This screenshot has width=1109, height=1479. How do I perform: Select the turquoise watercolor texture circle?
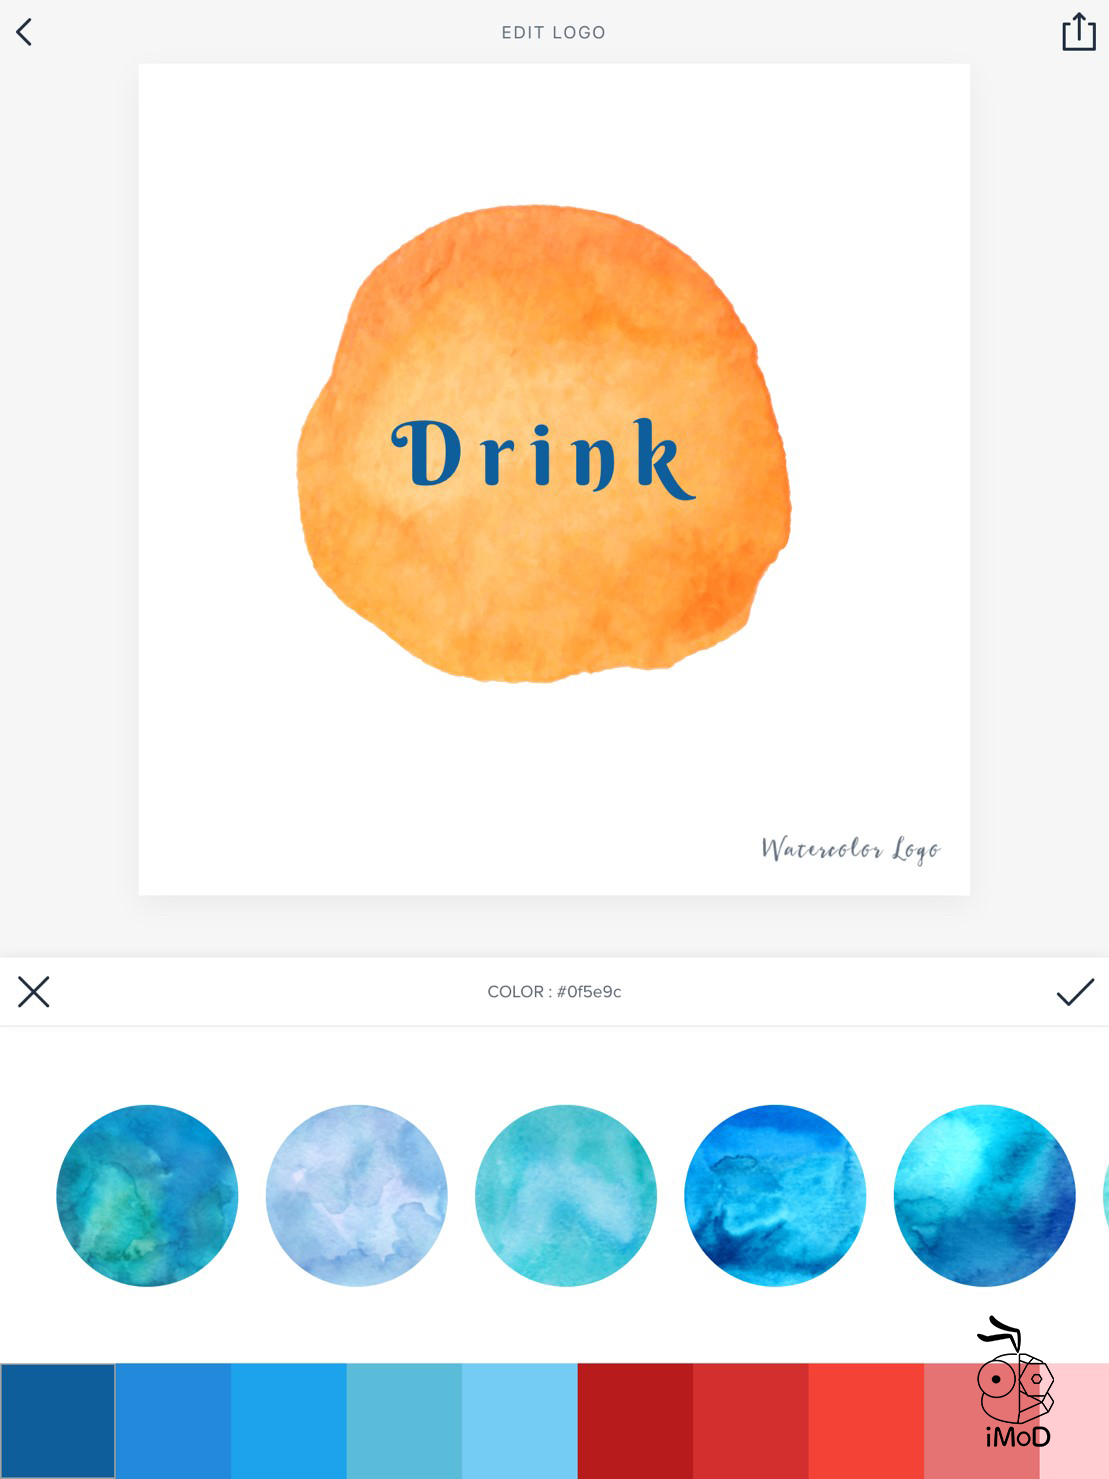[x=566, y=1195]
